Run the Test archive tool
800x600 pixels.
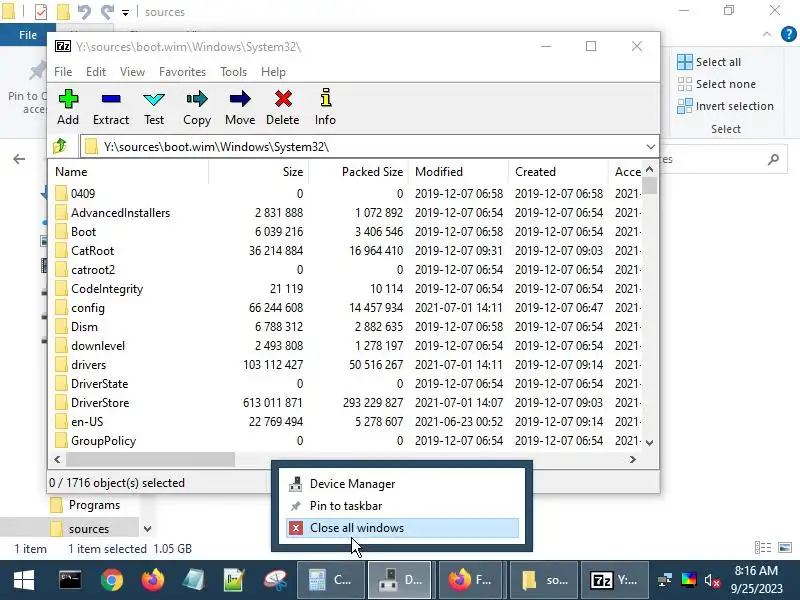coord(154,99)
